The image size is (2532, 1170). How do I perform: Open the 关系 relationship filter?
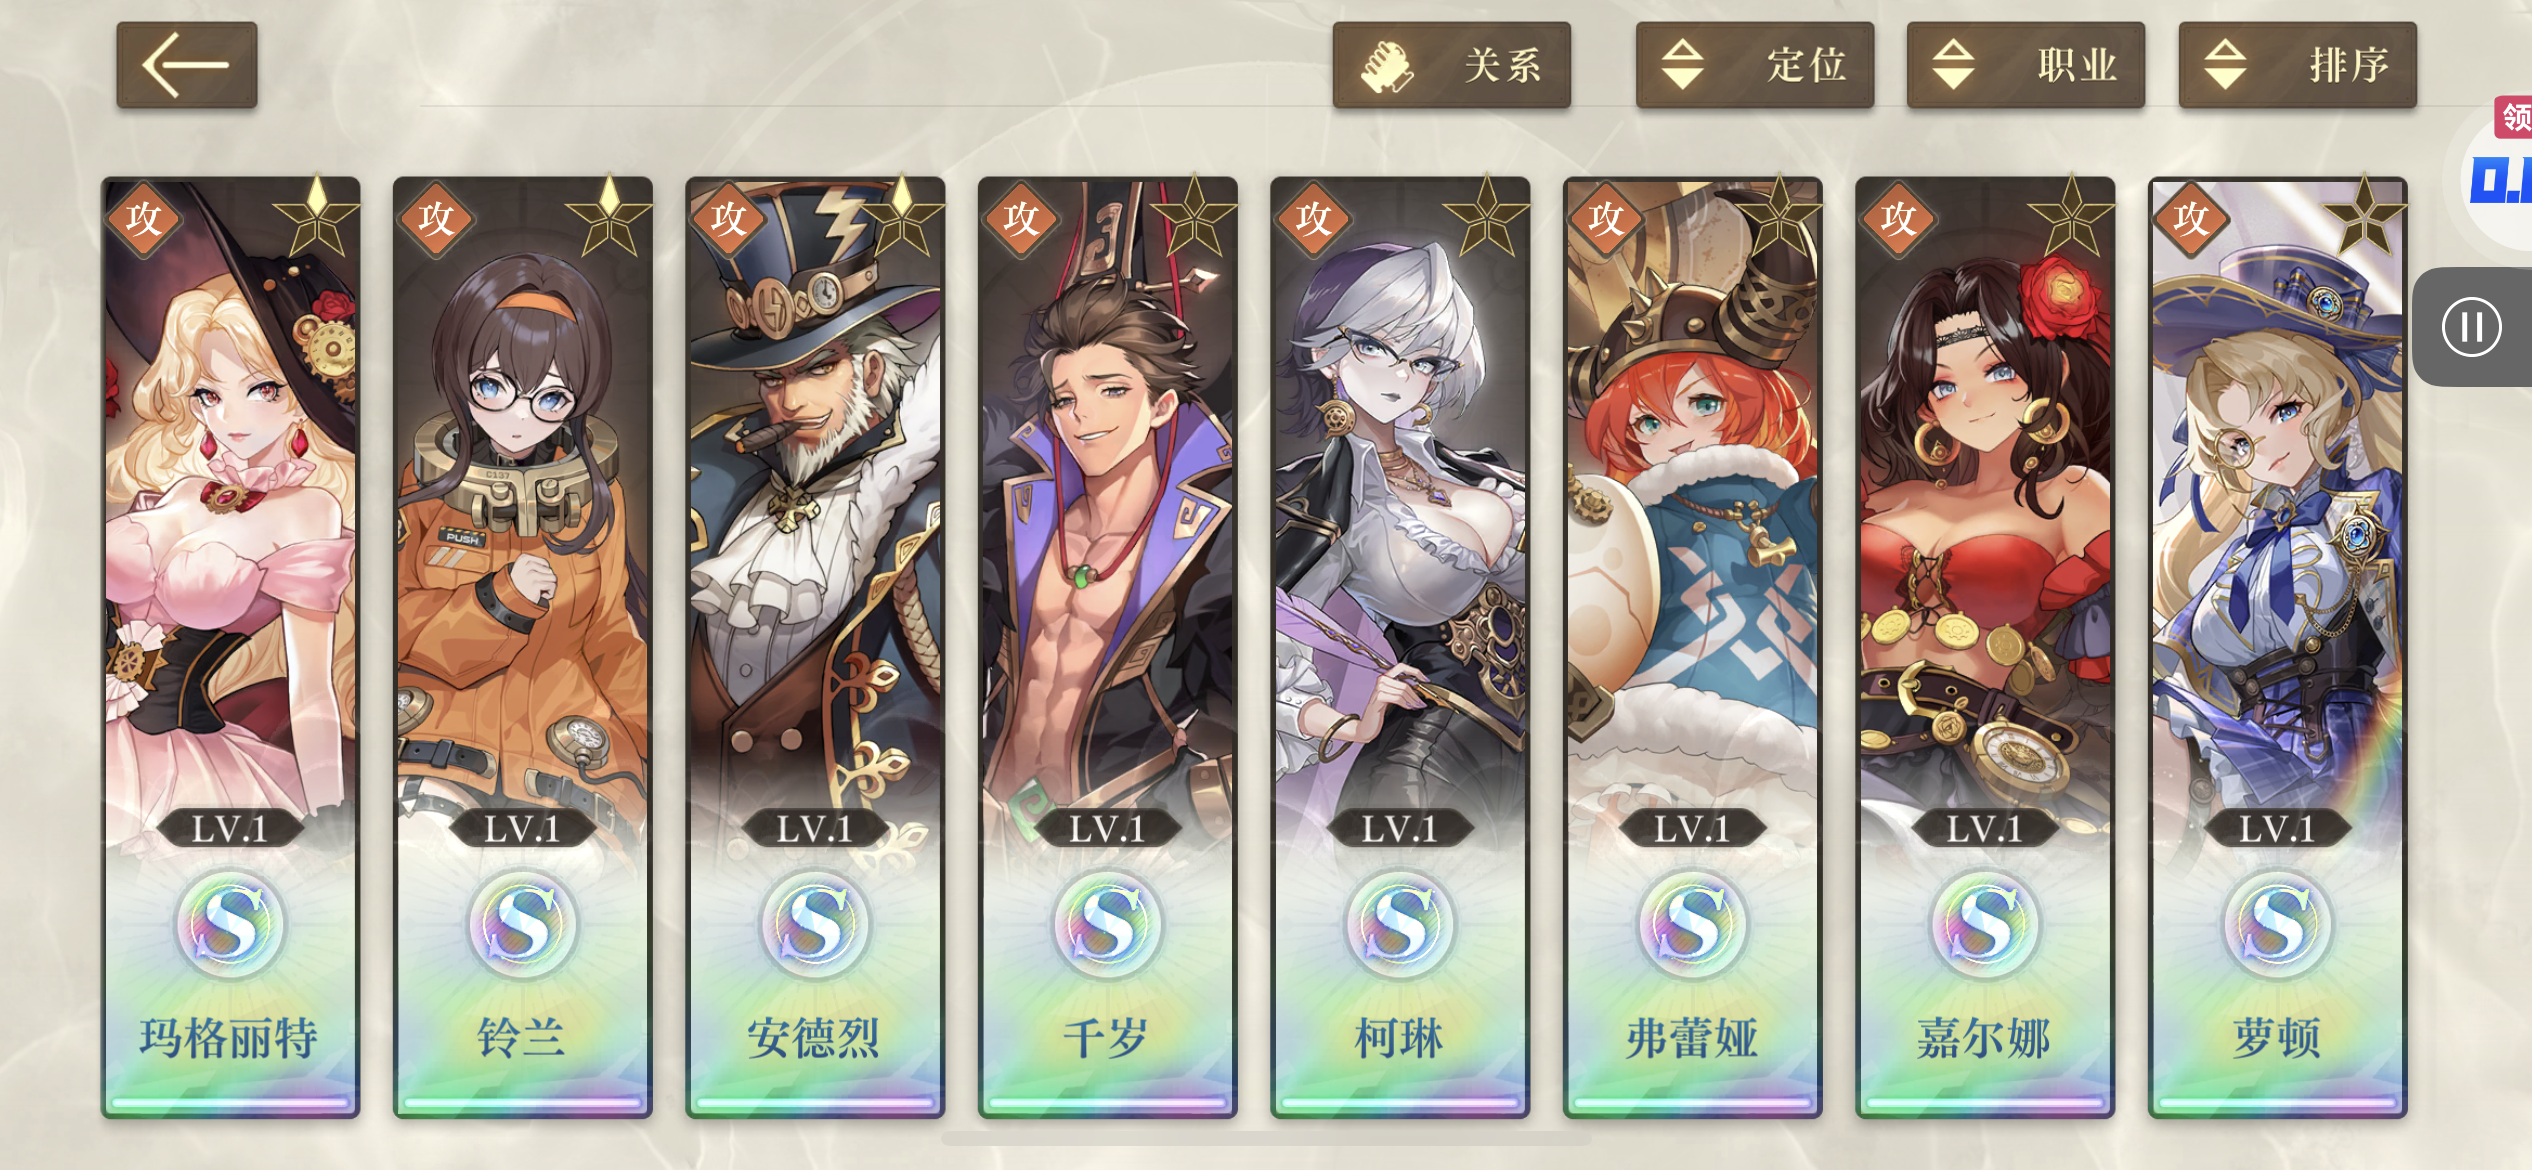click(1451, 65)
